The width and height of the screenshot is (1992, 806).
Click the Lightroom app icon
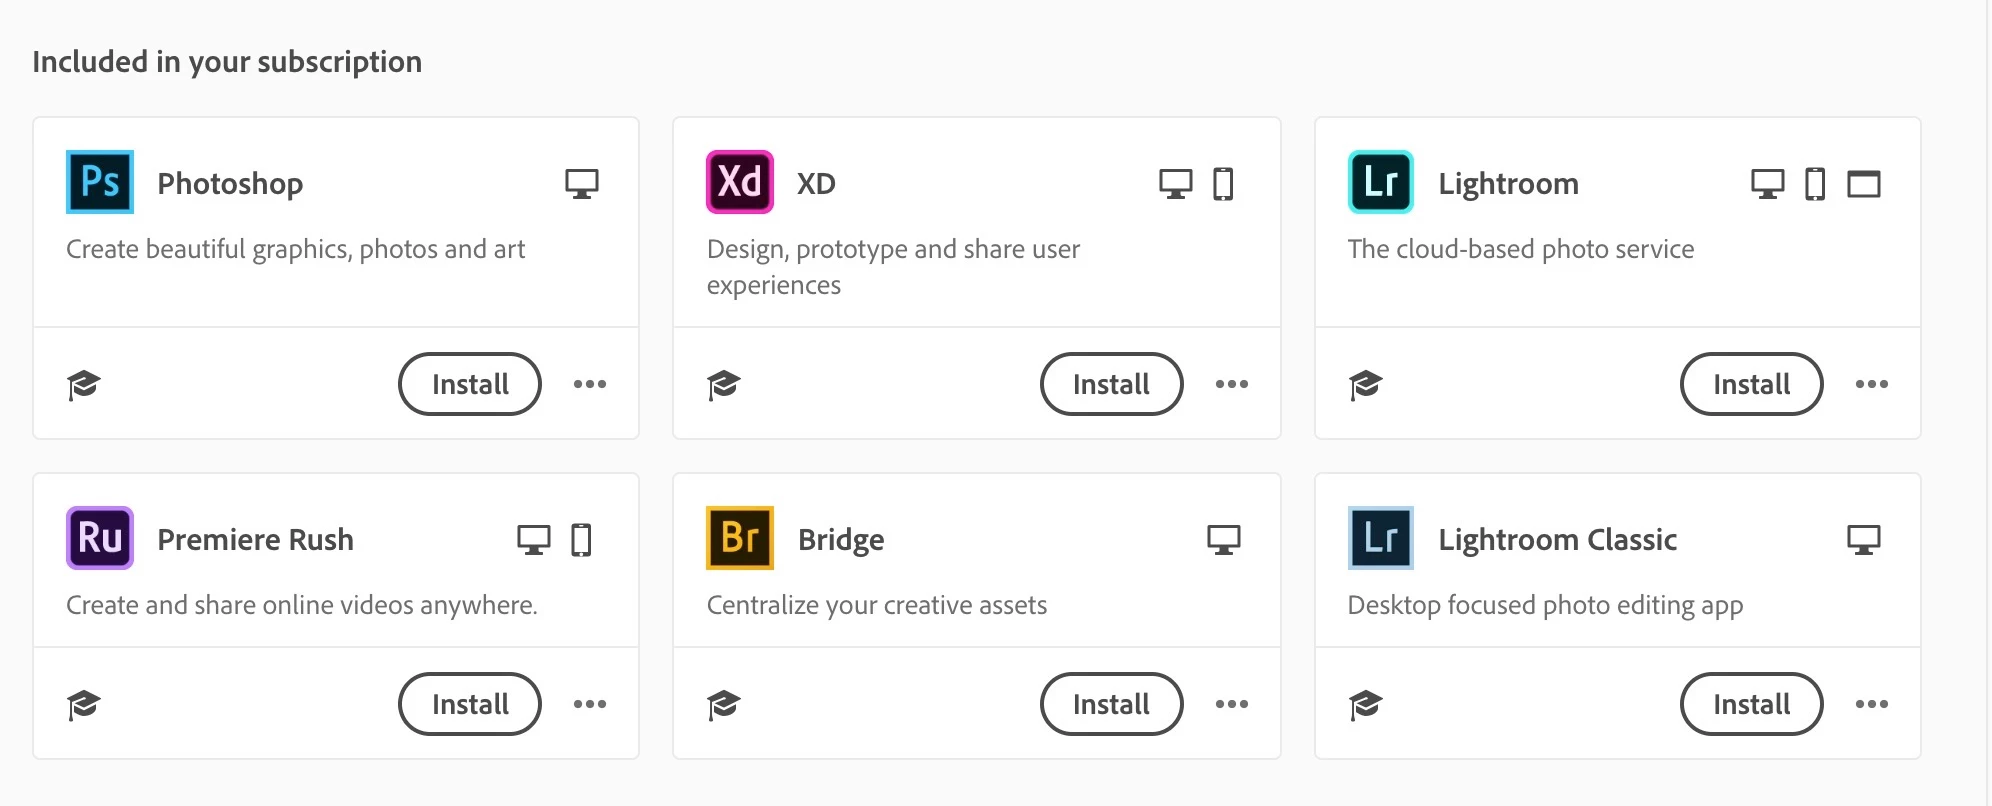pyautogui.click(x=1381, y=182)
